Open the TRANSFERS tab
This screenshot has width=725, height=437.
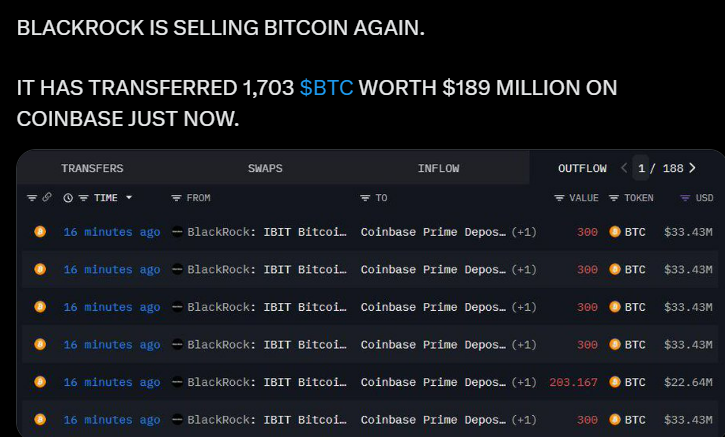tap(92, 168)
